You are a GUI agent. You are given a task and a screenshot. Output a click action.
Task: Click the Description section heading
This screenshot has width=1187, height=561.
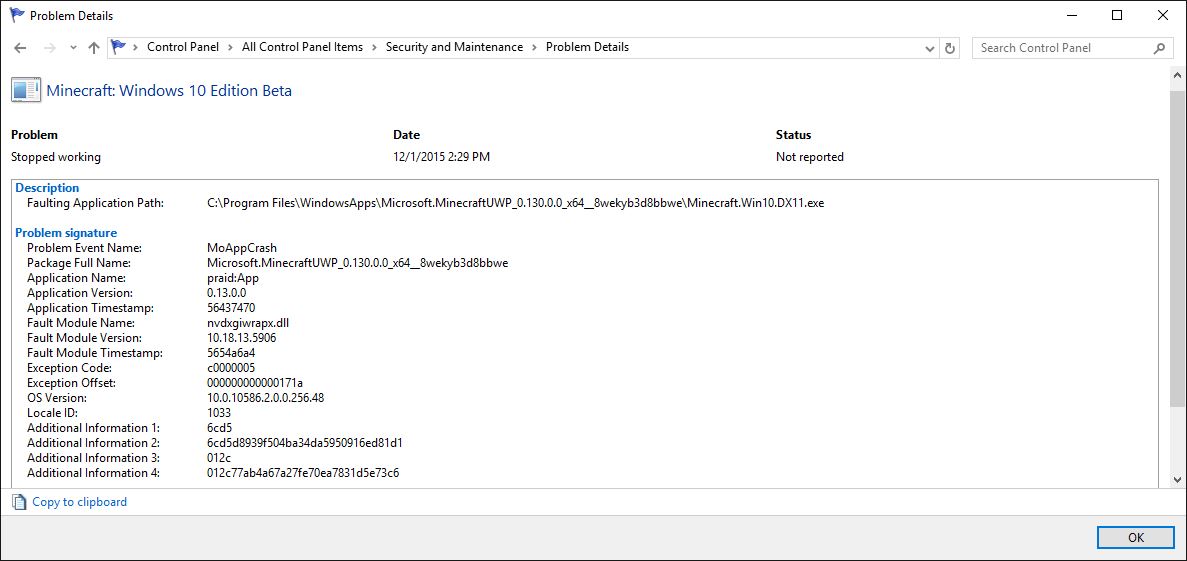pos(47,188)
